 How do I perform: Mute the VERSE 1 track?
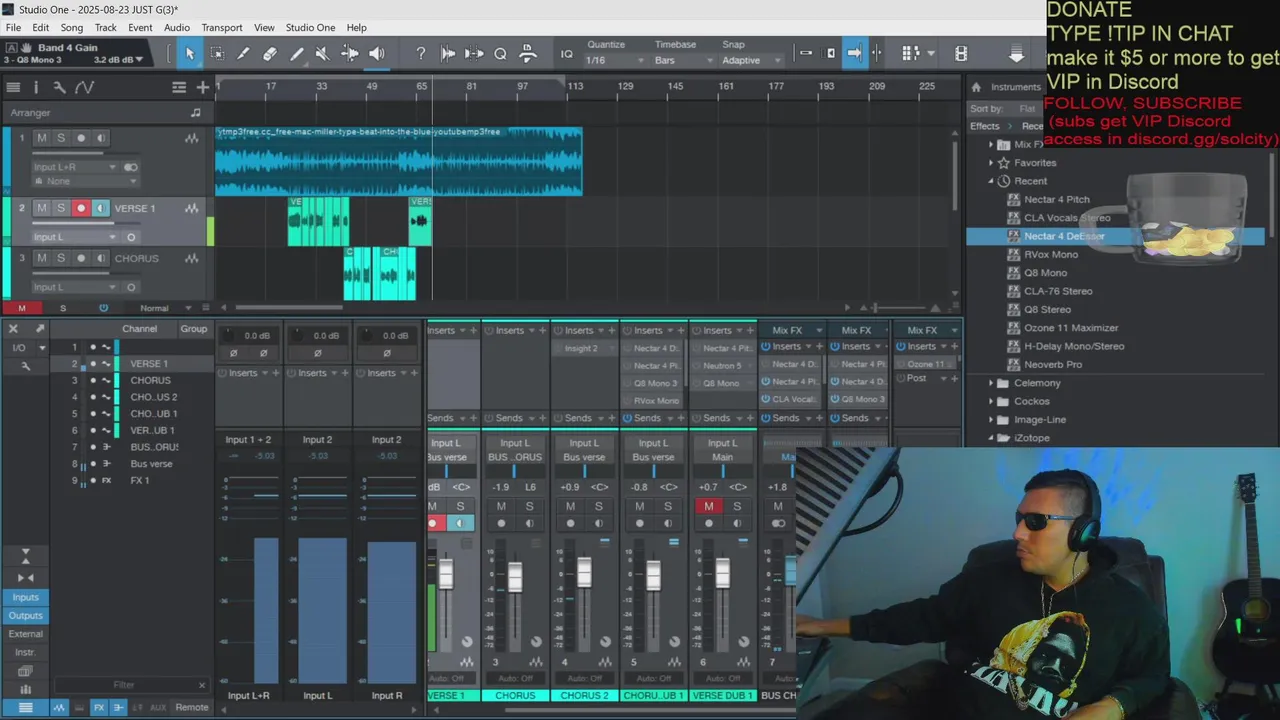point(41,208)
